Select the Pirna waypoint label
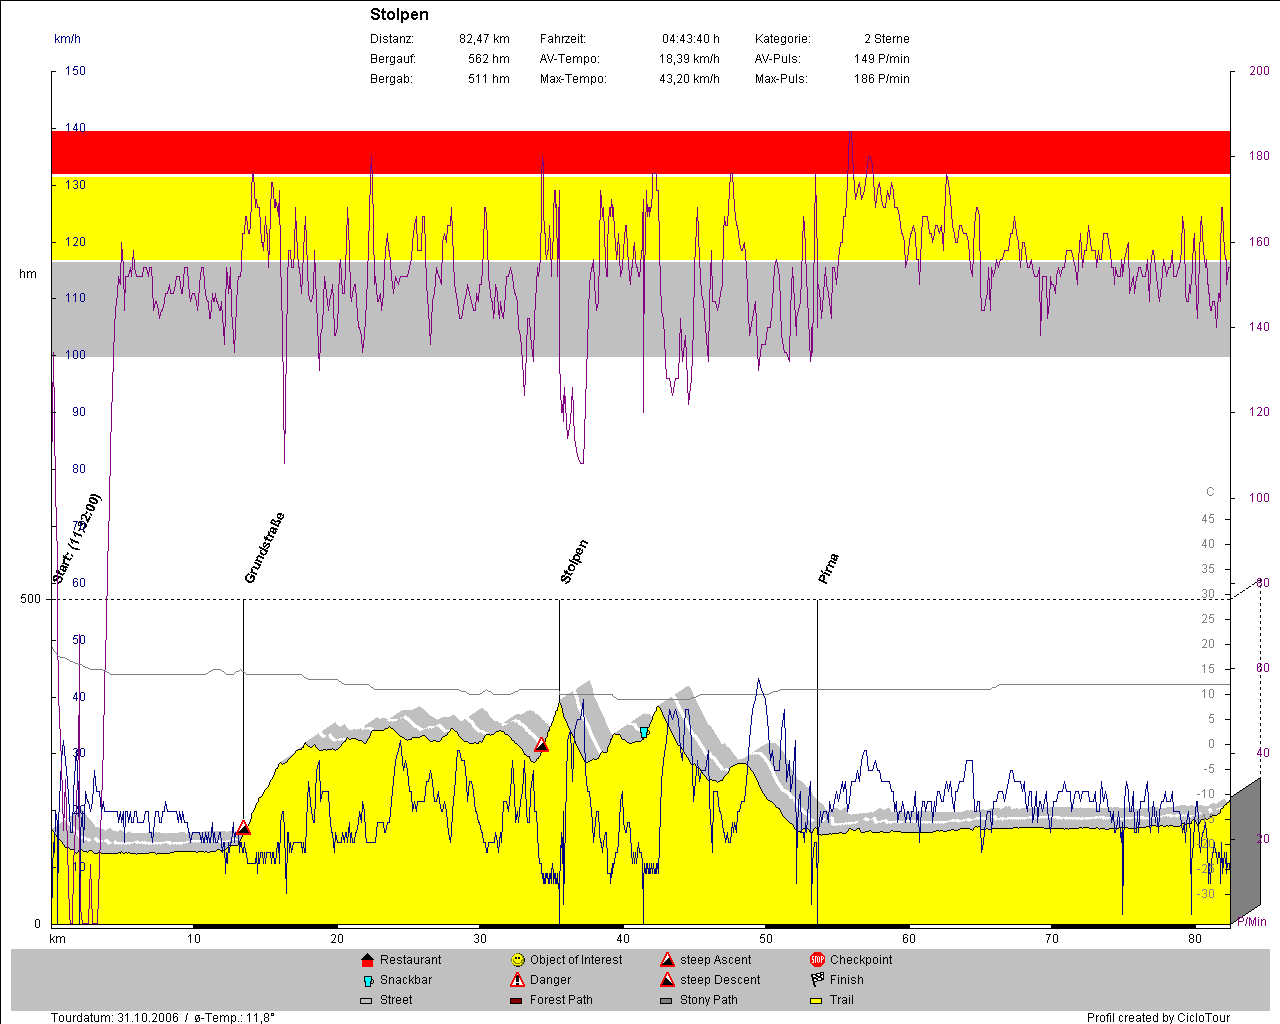The width and height of the screenshot is (1280, 1024). pyautogui.click(x=828, y=568)
